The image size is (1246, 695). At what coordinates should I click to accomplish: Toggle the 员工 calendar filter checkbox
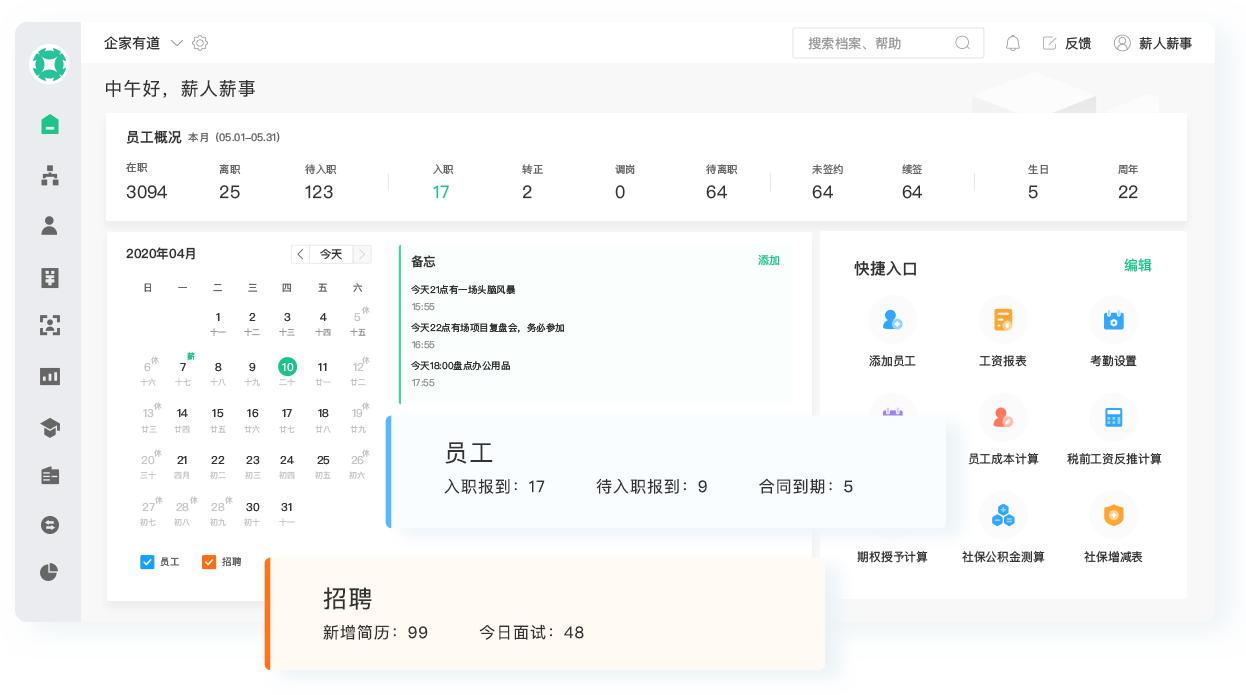click(x=146, y=563)
